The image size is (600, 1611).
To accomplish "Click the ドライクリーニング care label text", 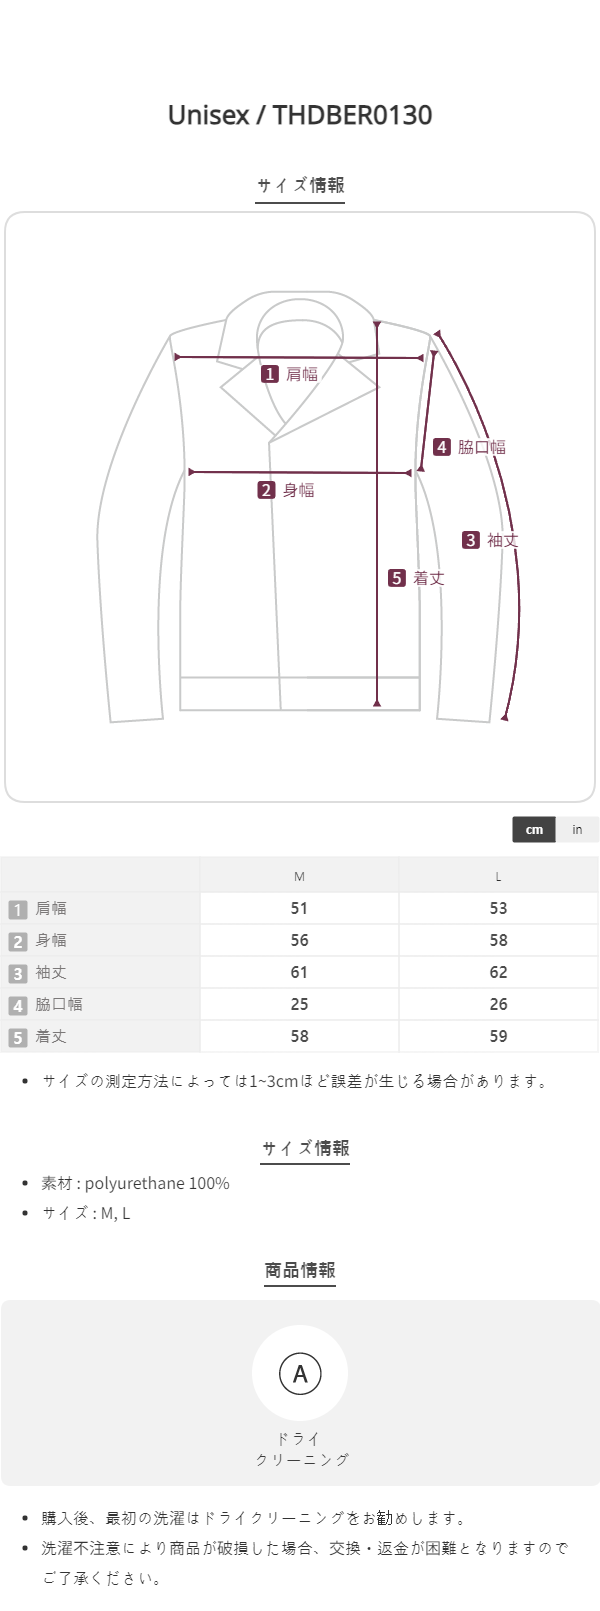I will point(300,1449).
